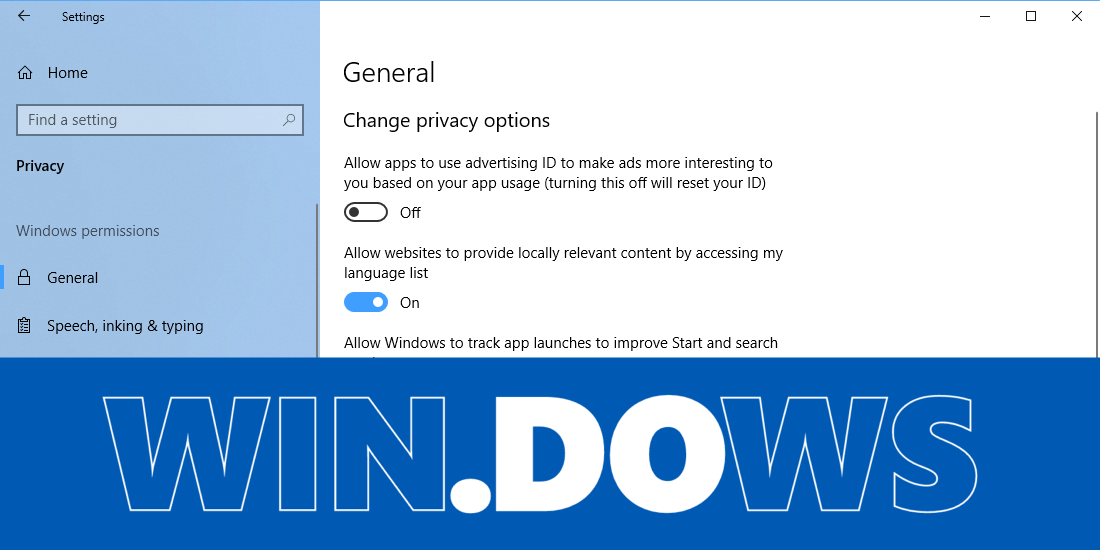Click the 'Change privacy options' heading
The height and width of the screenshot is (550, 1100).
click(446, 121)
